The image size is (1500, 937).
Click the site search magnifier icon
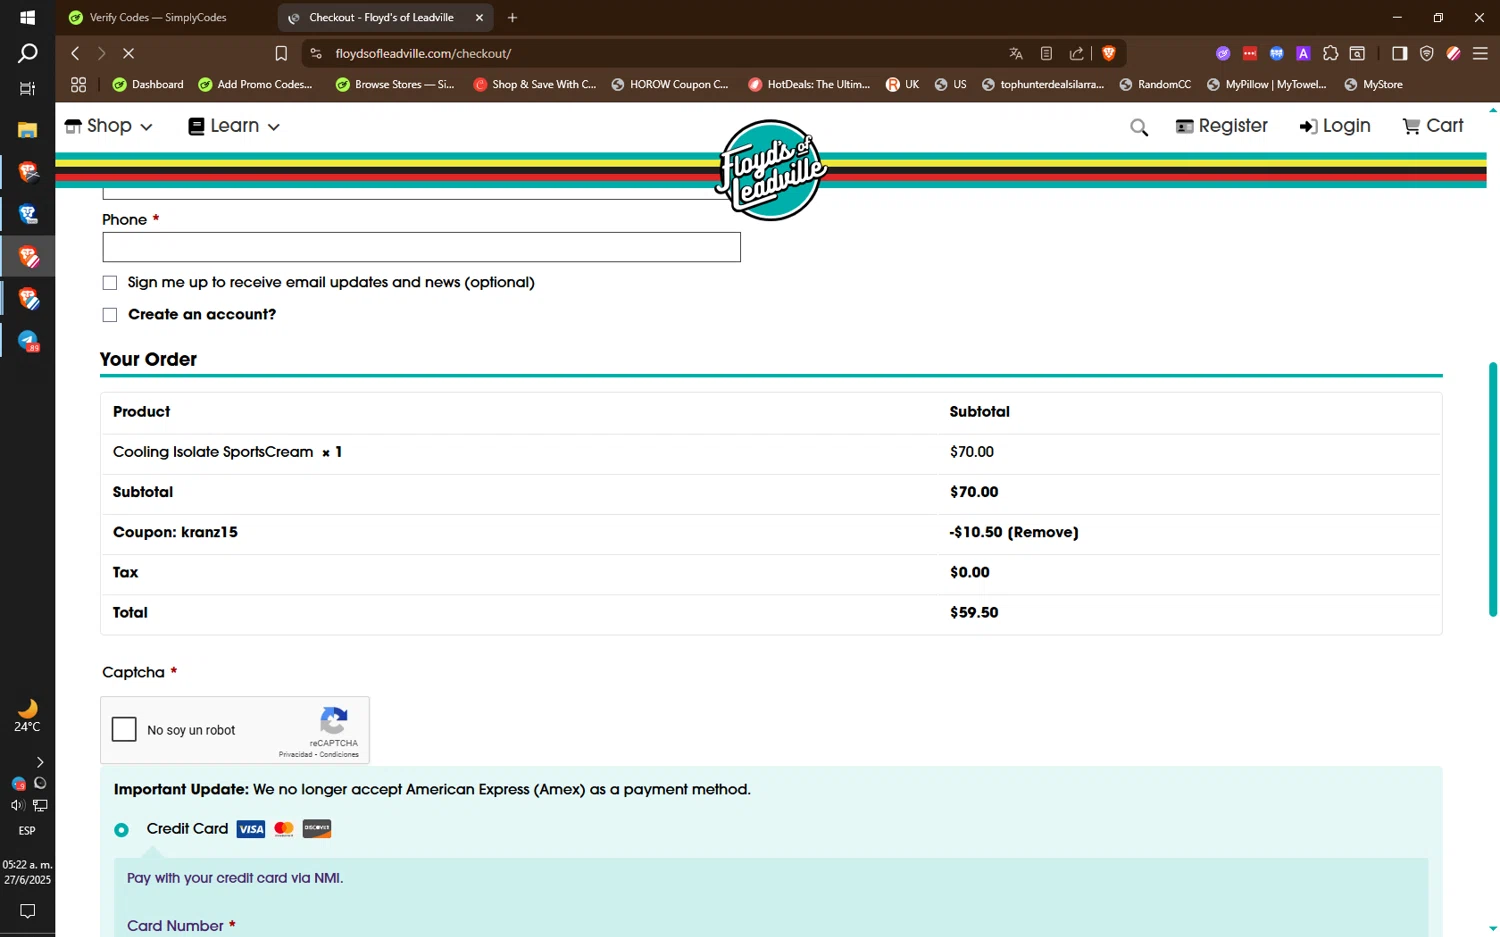1139,127
